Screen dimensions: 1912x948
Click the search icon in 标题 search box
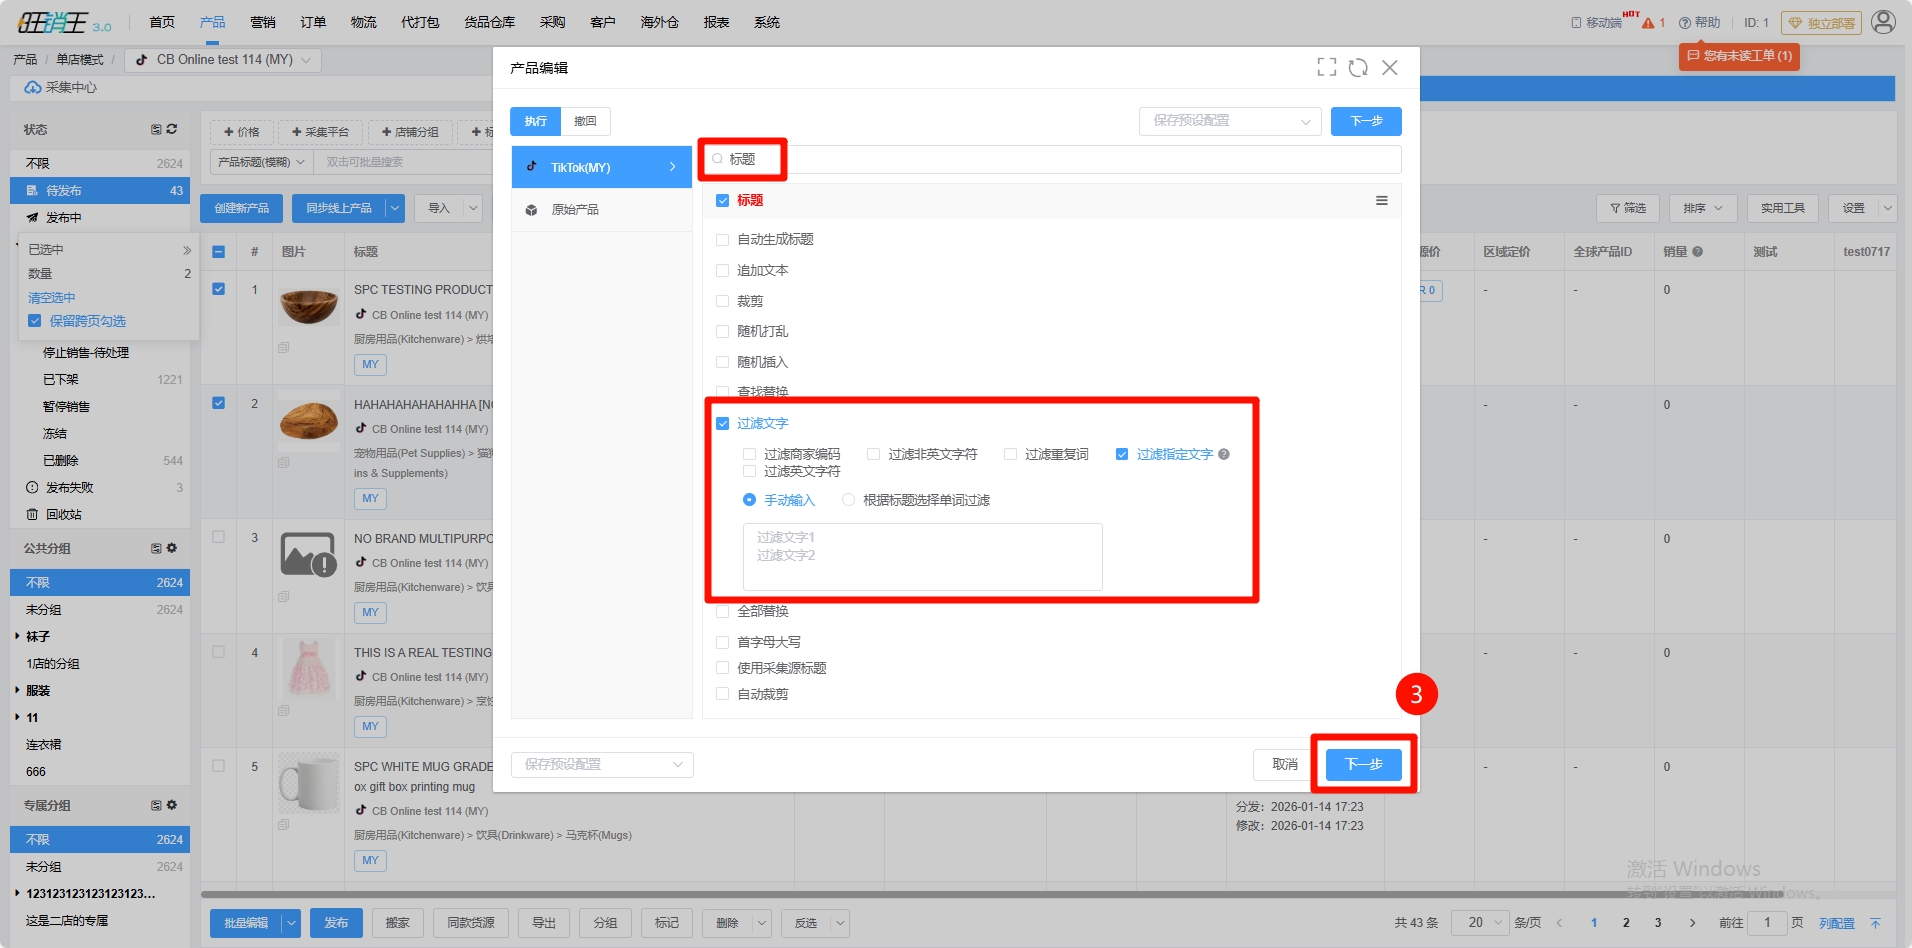[x=717, y=160]
